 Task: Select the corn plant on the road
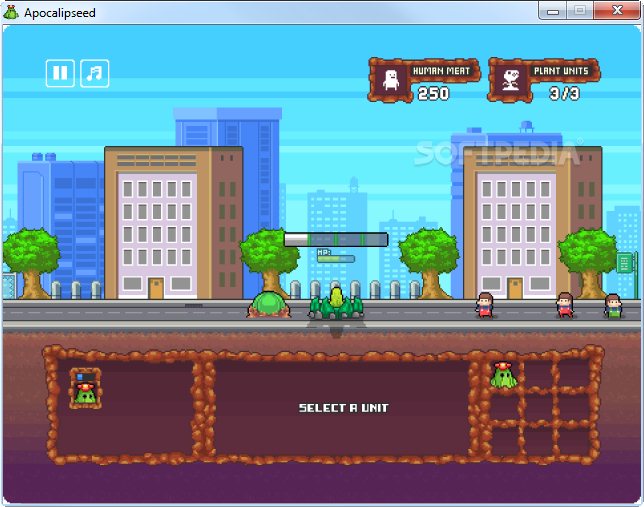coord(336,304)
